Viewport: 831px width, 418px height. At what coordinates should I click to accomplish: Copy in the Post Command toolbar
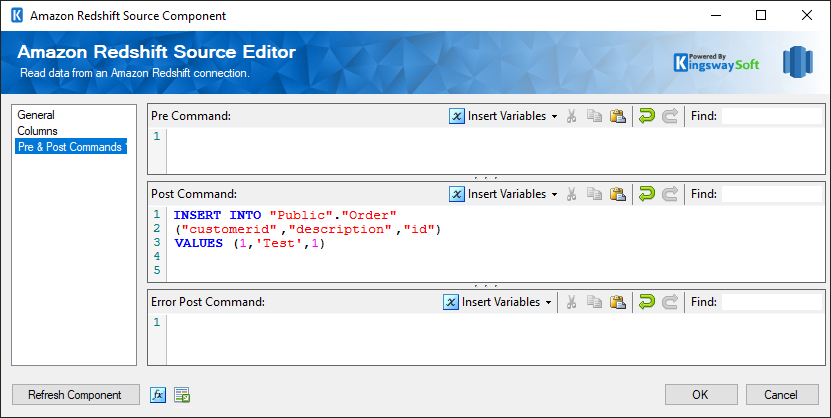pyautogui.click(x=594, y=194)
